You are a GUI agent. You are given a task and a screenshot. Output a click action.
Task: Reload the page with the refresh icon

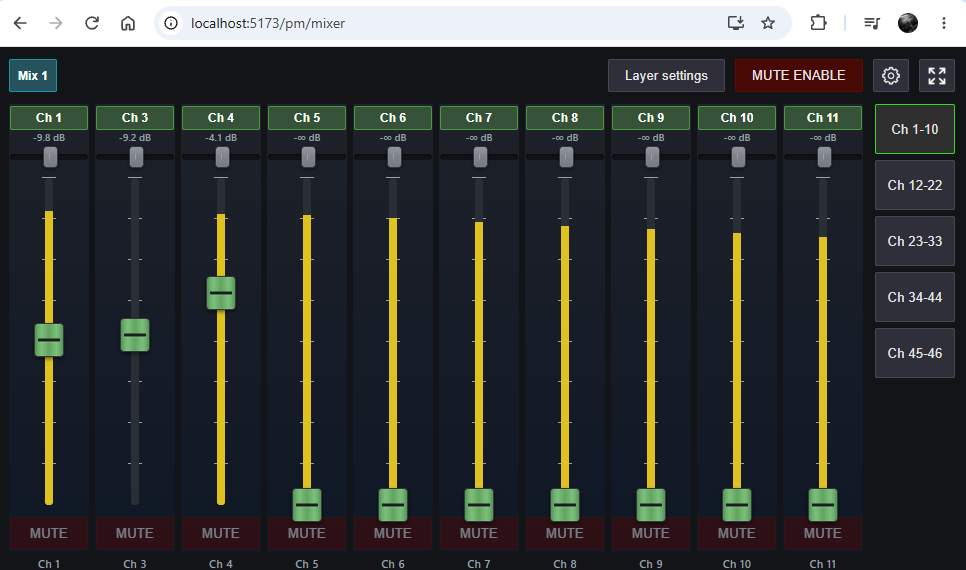(92, 23)
